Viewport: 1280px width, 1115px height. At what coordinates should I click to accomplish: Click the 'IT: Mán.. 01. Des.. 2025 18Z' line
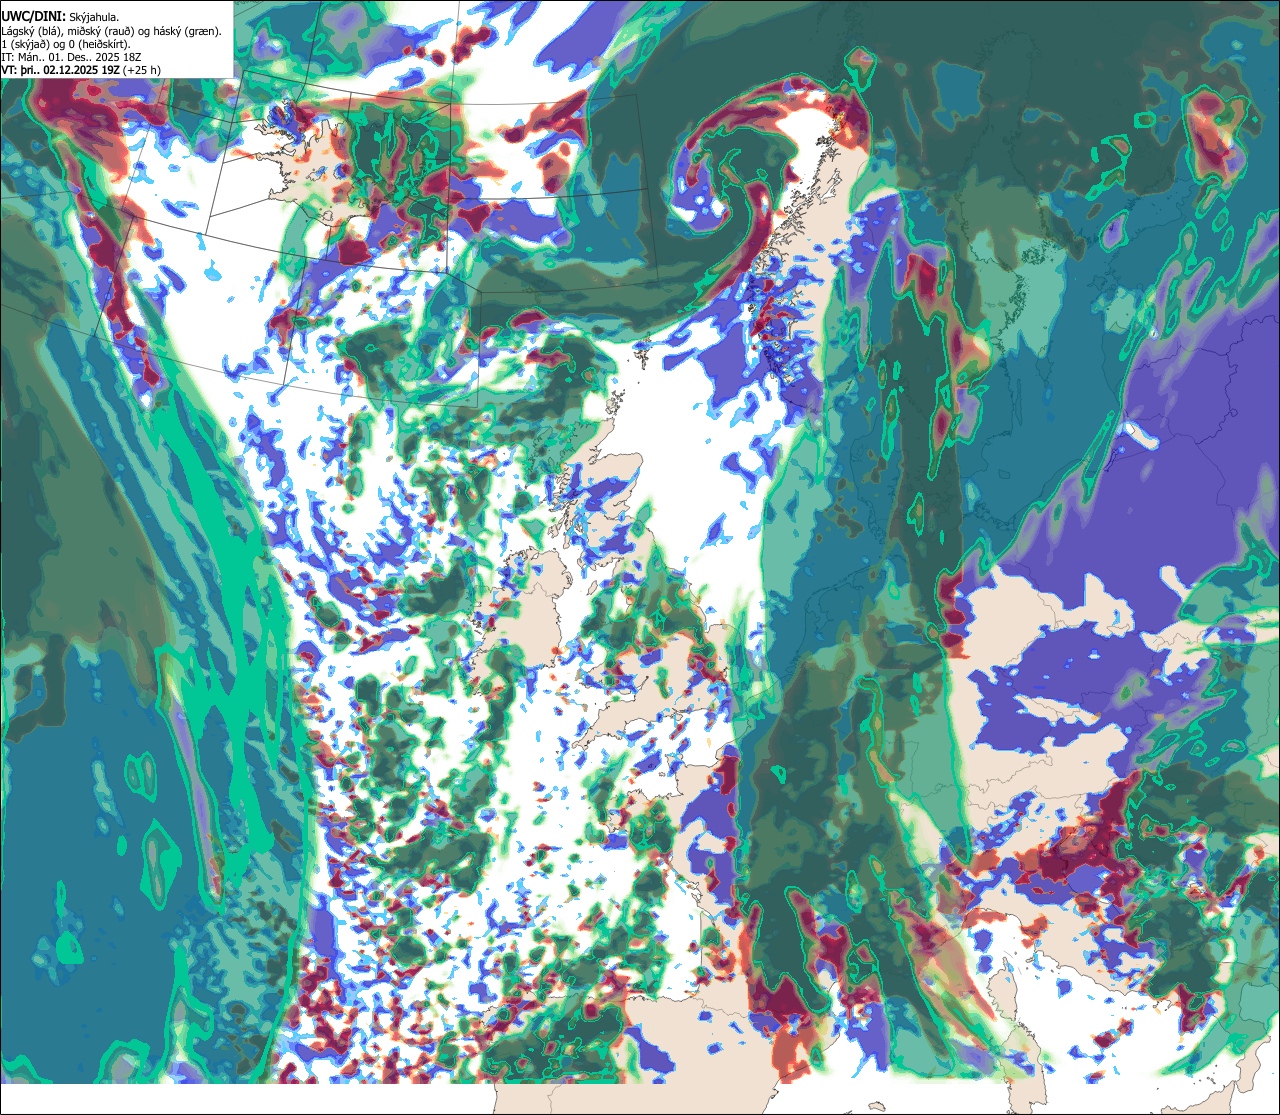tap(71, 57)
